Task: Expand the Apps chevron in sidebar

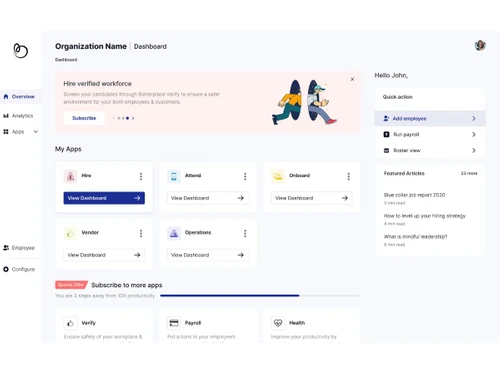Action: (36, 132)
